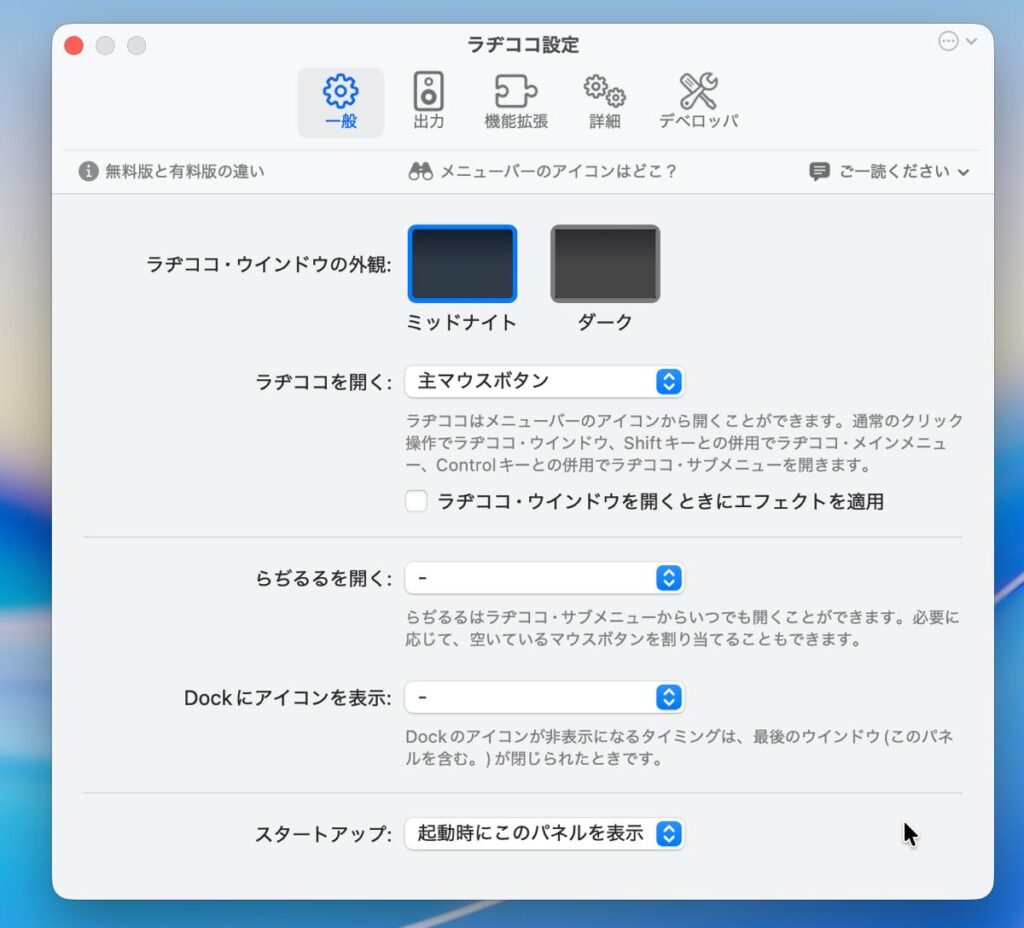Open the らぢるるを開く dropdown

545,577
